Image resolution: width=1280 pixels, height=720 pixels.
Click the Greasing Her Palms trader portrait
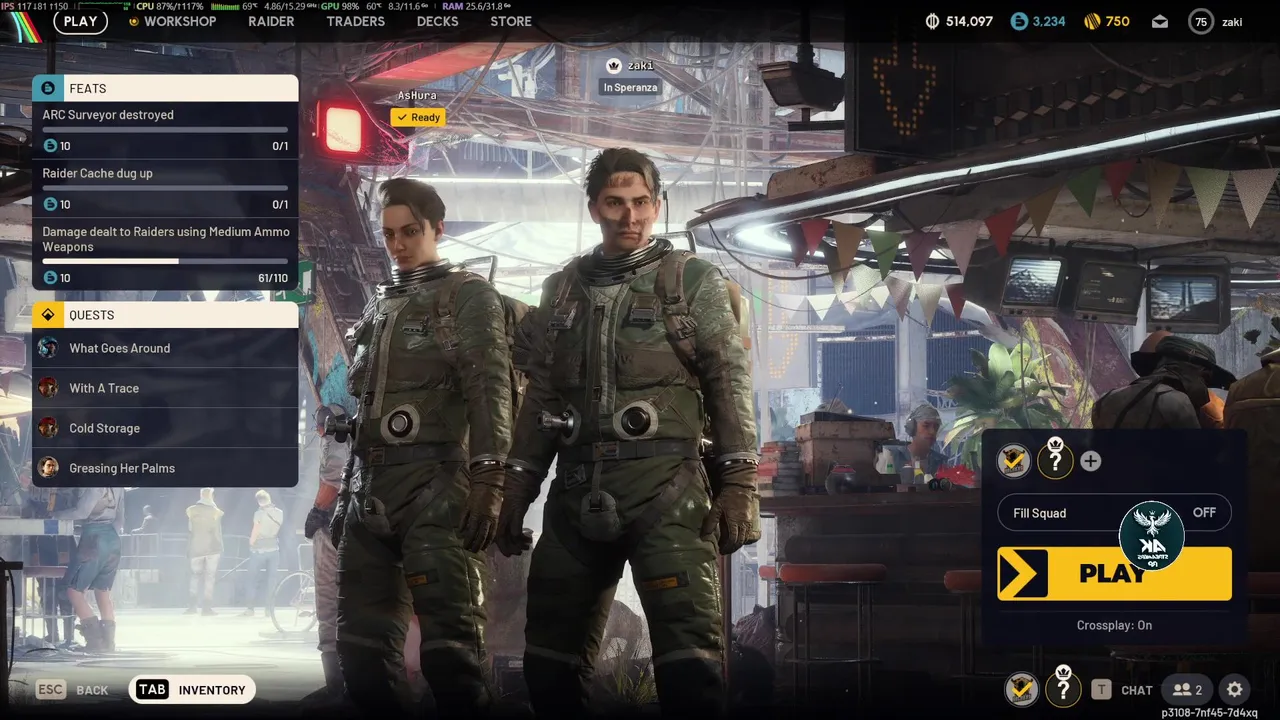coord(48,468)
